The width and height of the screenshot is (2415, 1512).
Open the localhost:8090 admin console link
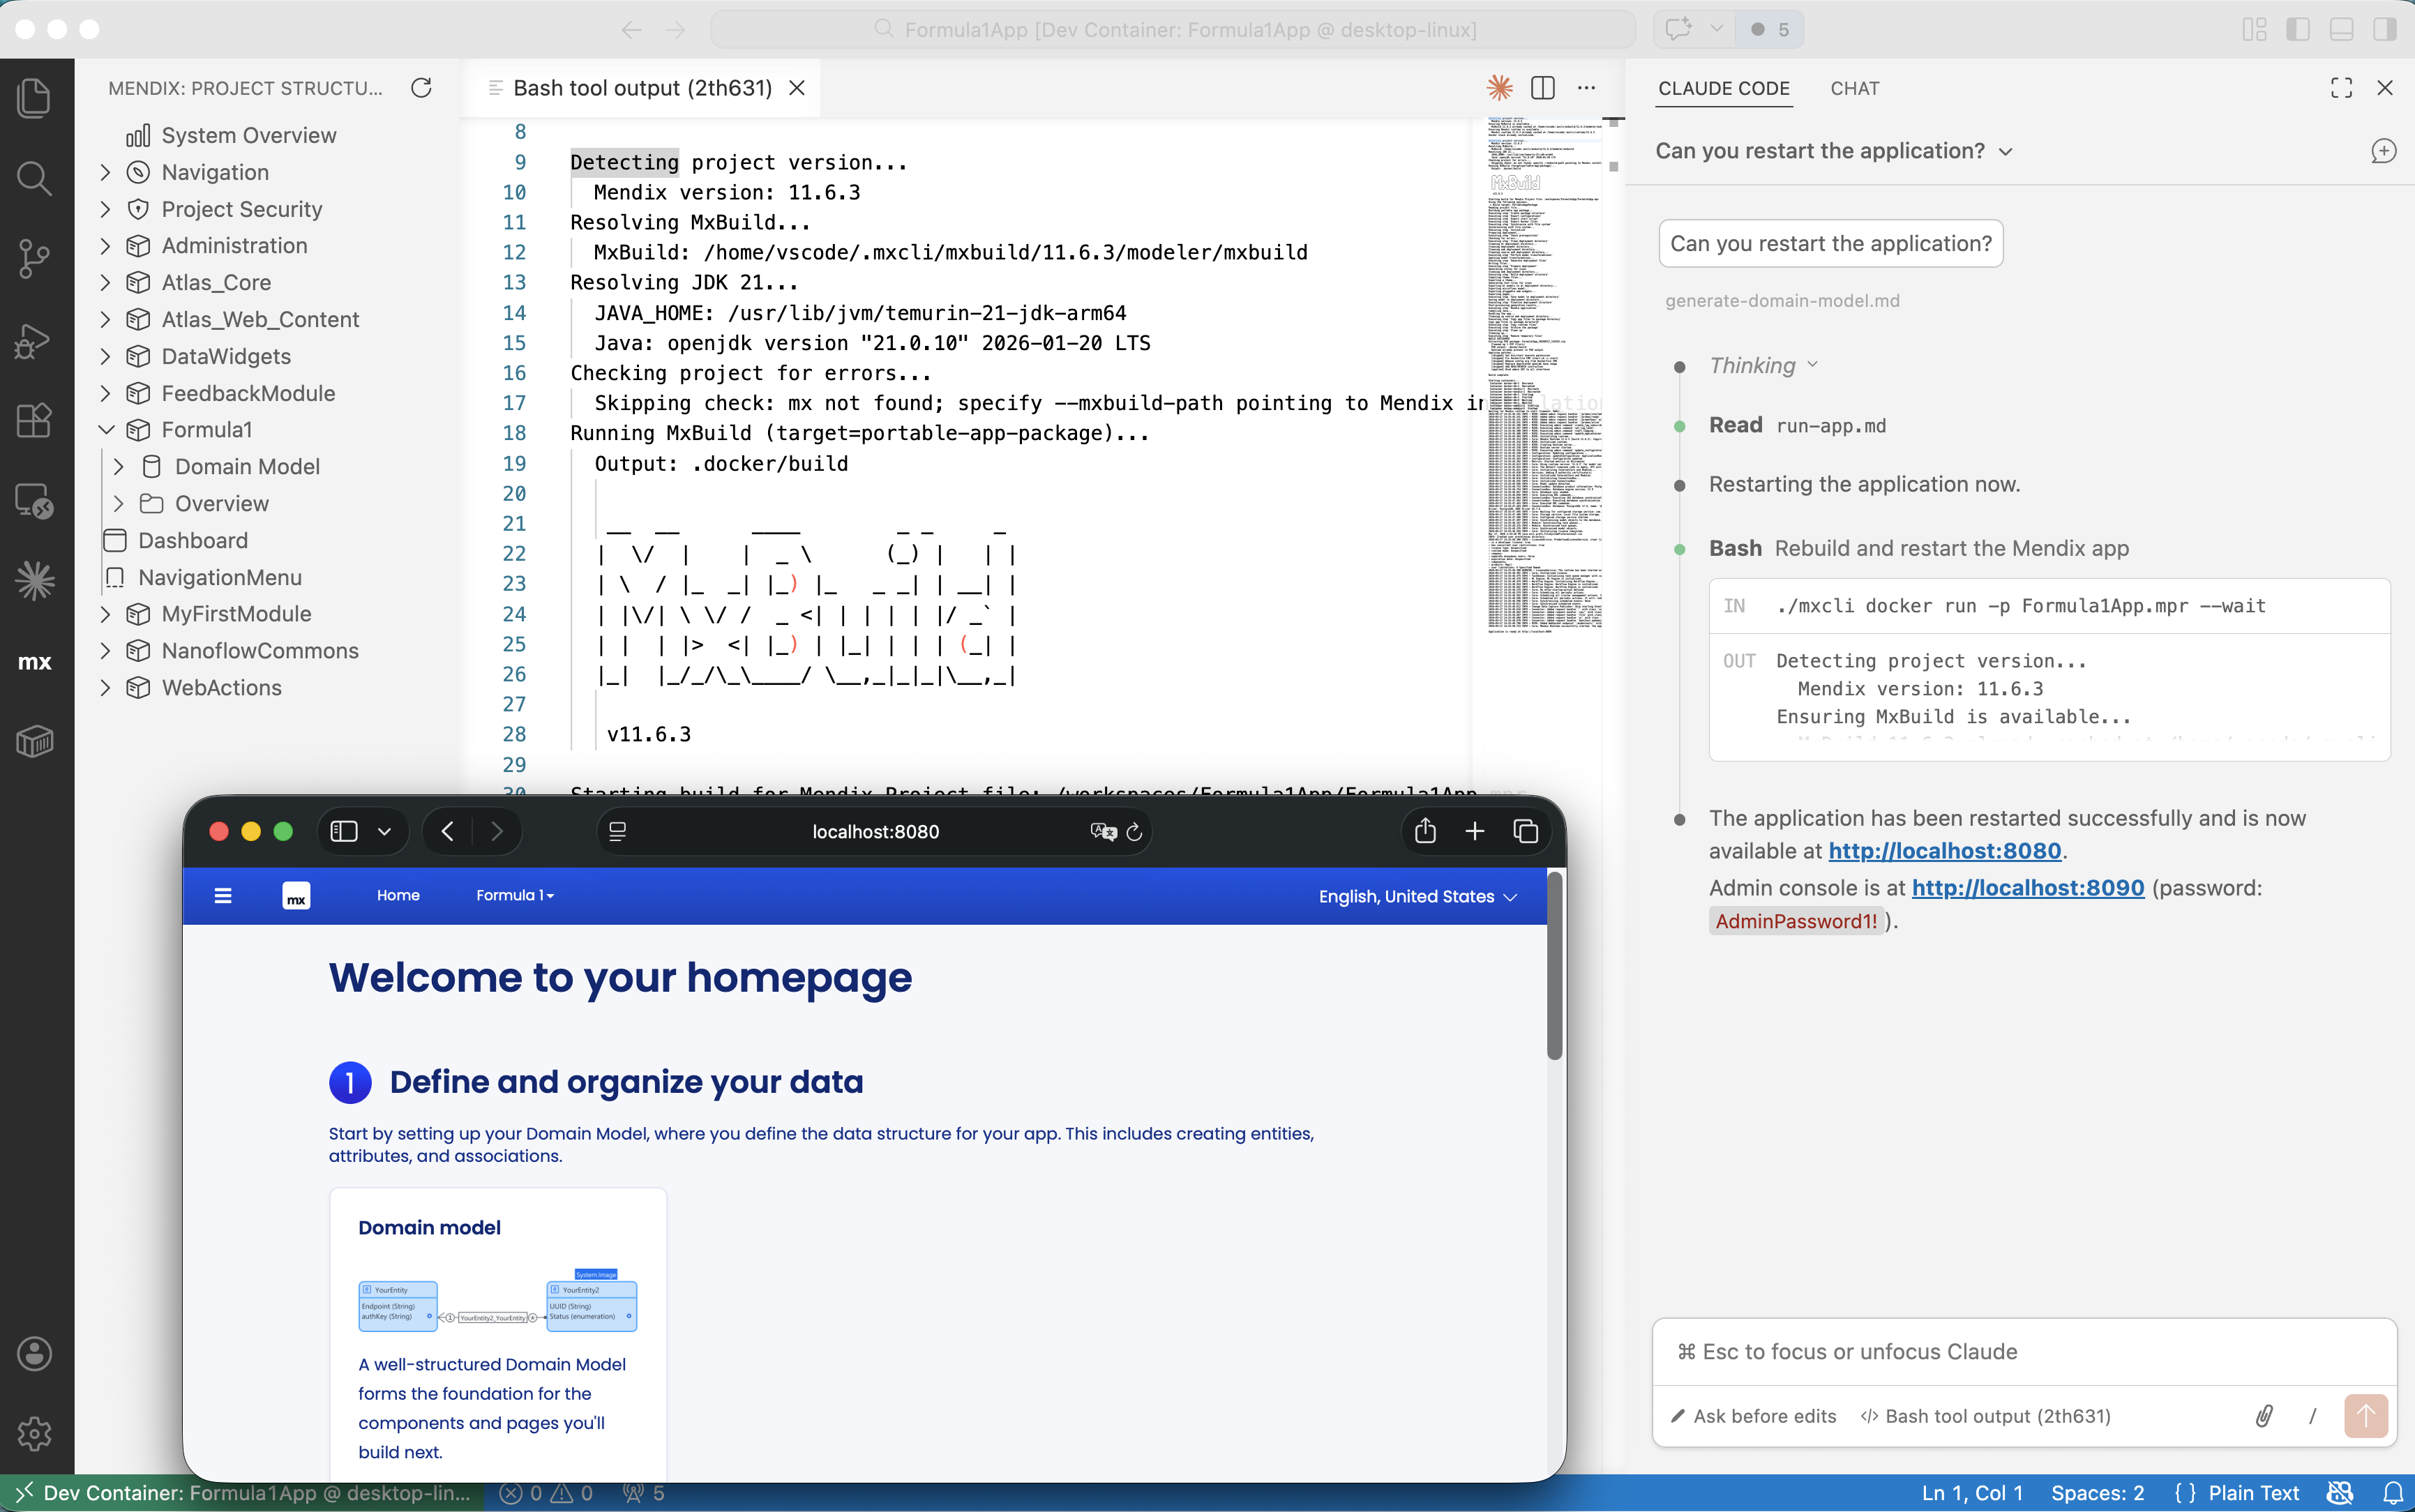2027,888
